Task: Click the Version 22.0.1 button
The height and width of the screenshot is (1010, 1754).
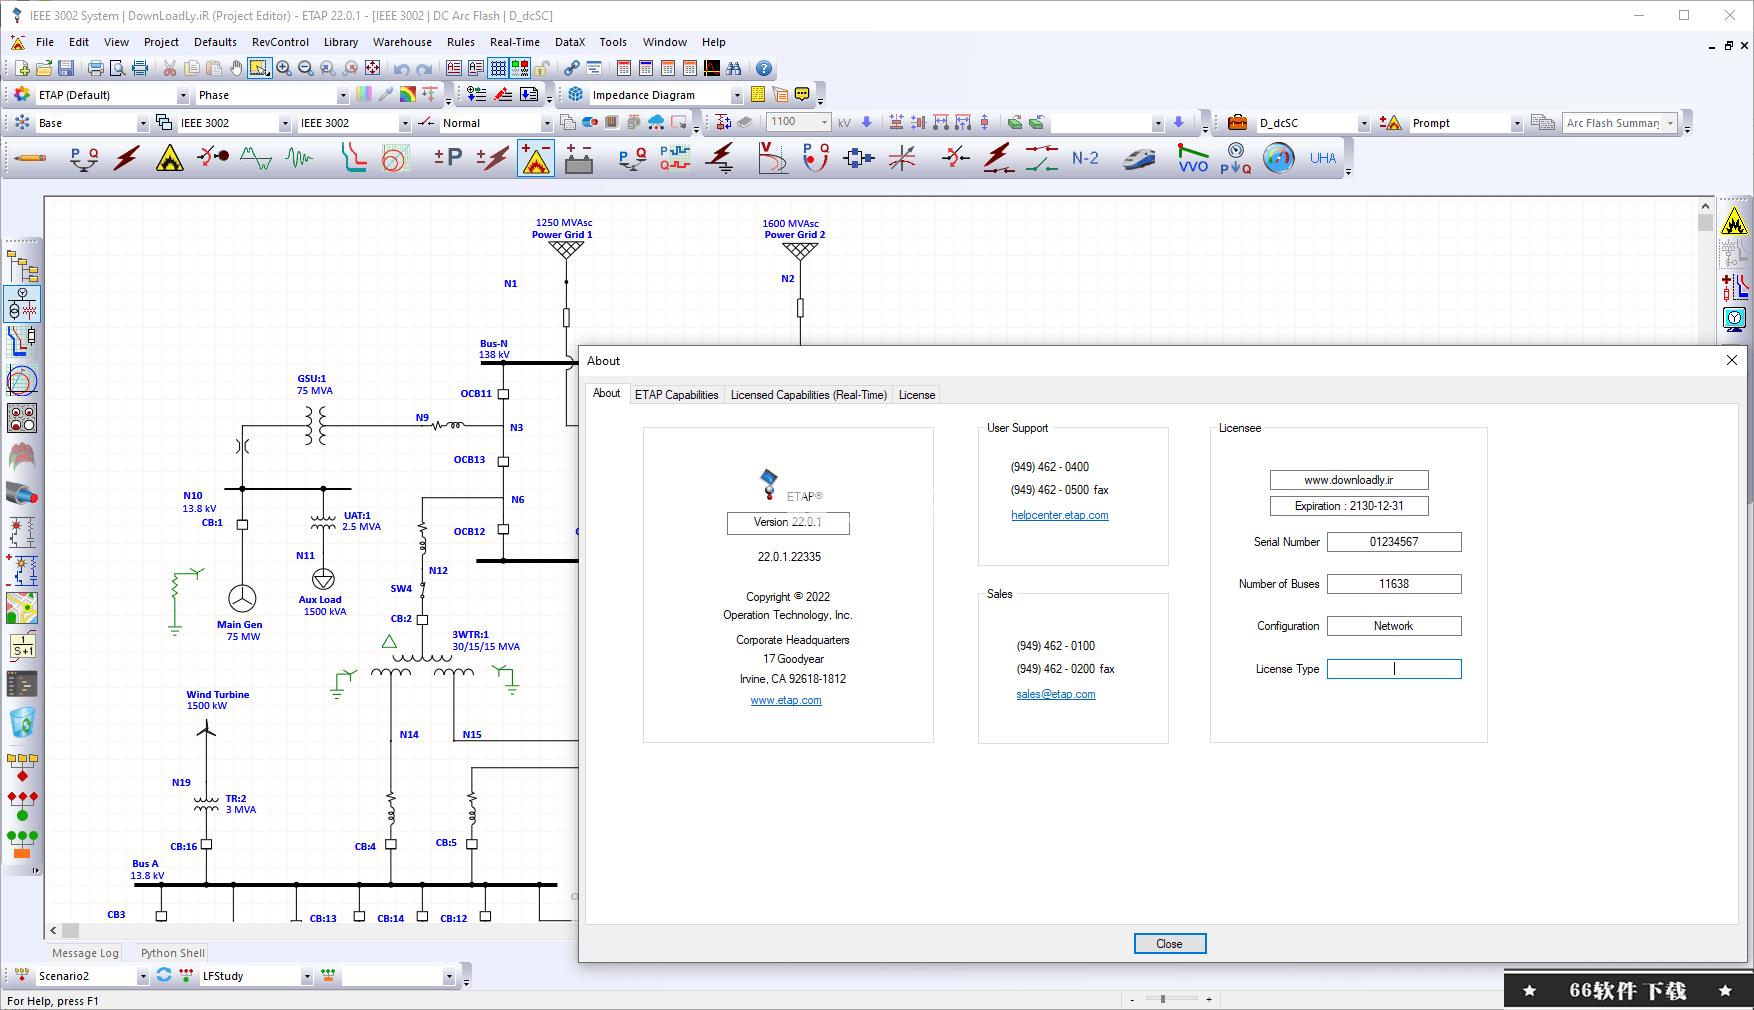Action: pos(788,523)
